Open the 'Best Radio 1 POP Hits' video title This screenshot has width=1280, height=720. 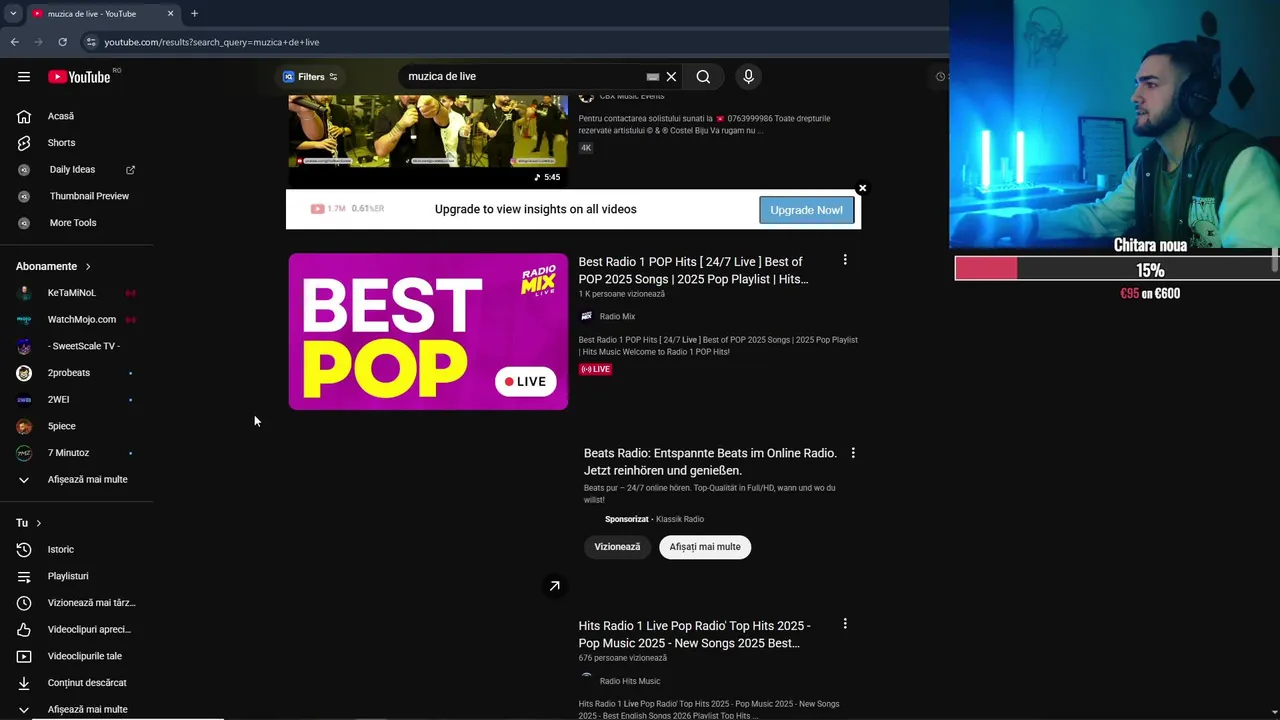pyautogui.click(x=693, y=271)
